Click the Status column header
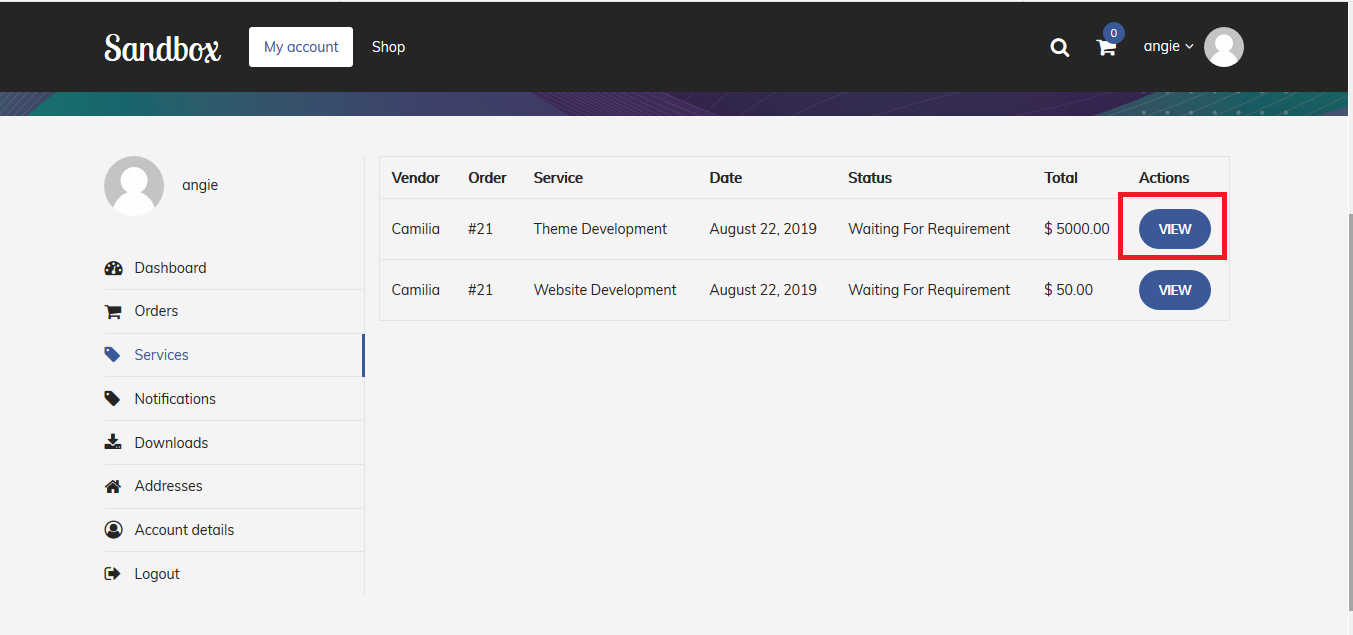Viewport: 1353px width, 635px height. tap(870, 178)
